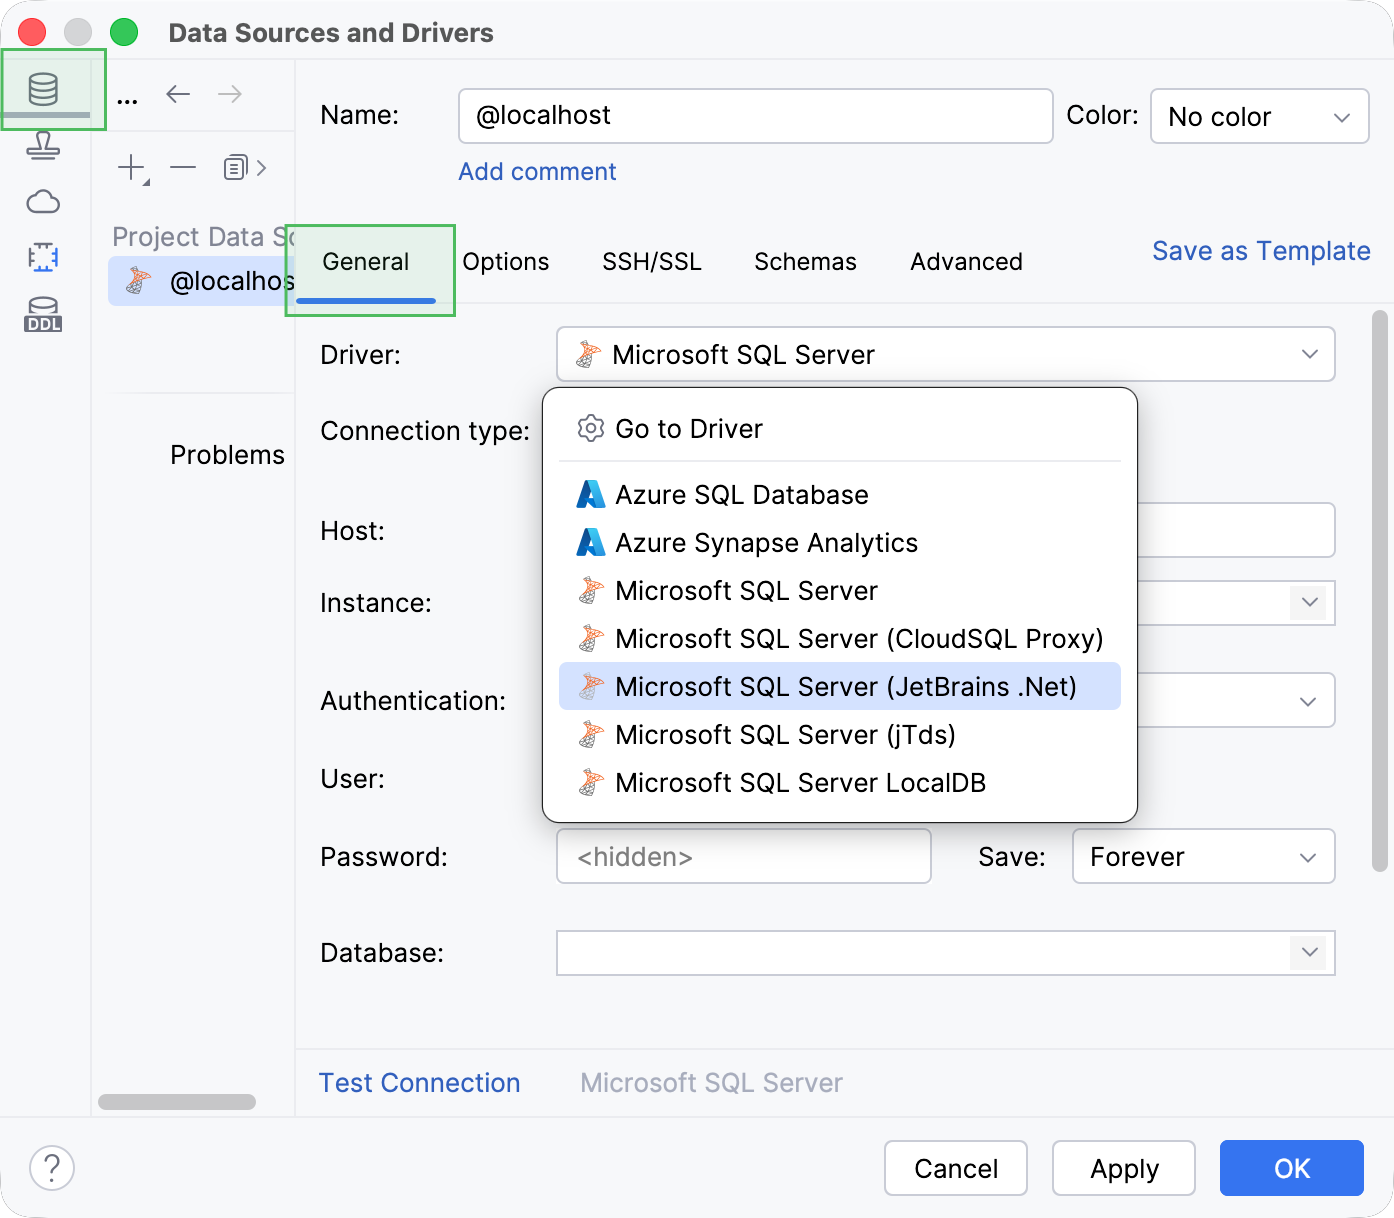Image resolution: width=1394 pixels, height=1218 pixels.
Task: Navigate back using the left arrow icon
Action: click(x=178, y=94)
